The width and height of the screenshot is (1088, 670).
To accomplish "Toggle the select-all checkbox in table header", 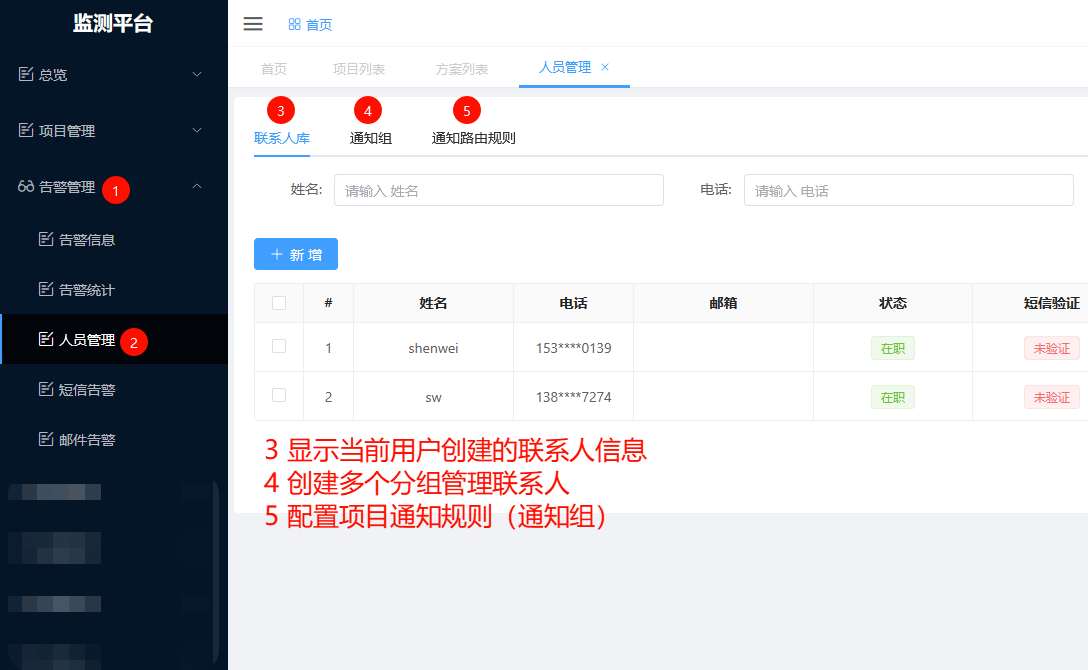I will coord(279,303).
